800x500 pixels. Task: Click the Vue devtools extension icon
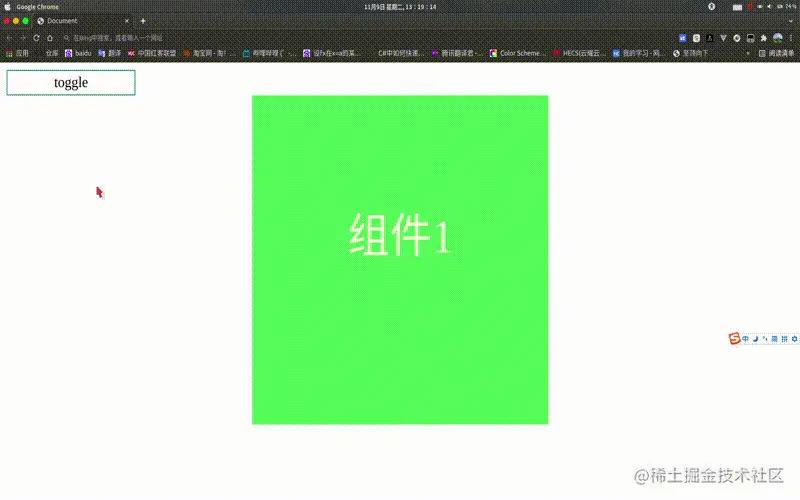723,38
